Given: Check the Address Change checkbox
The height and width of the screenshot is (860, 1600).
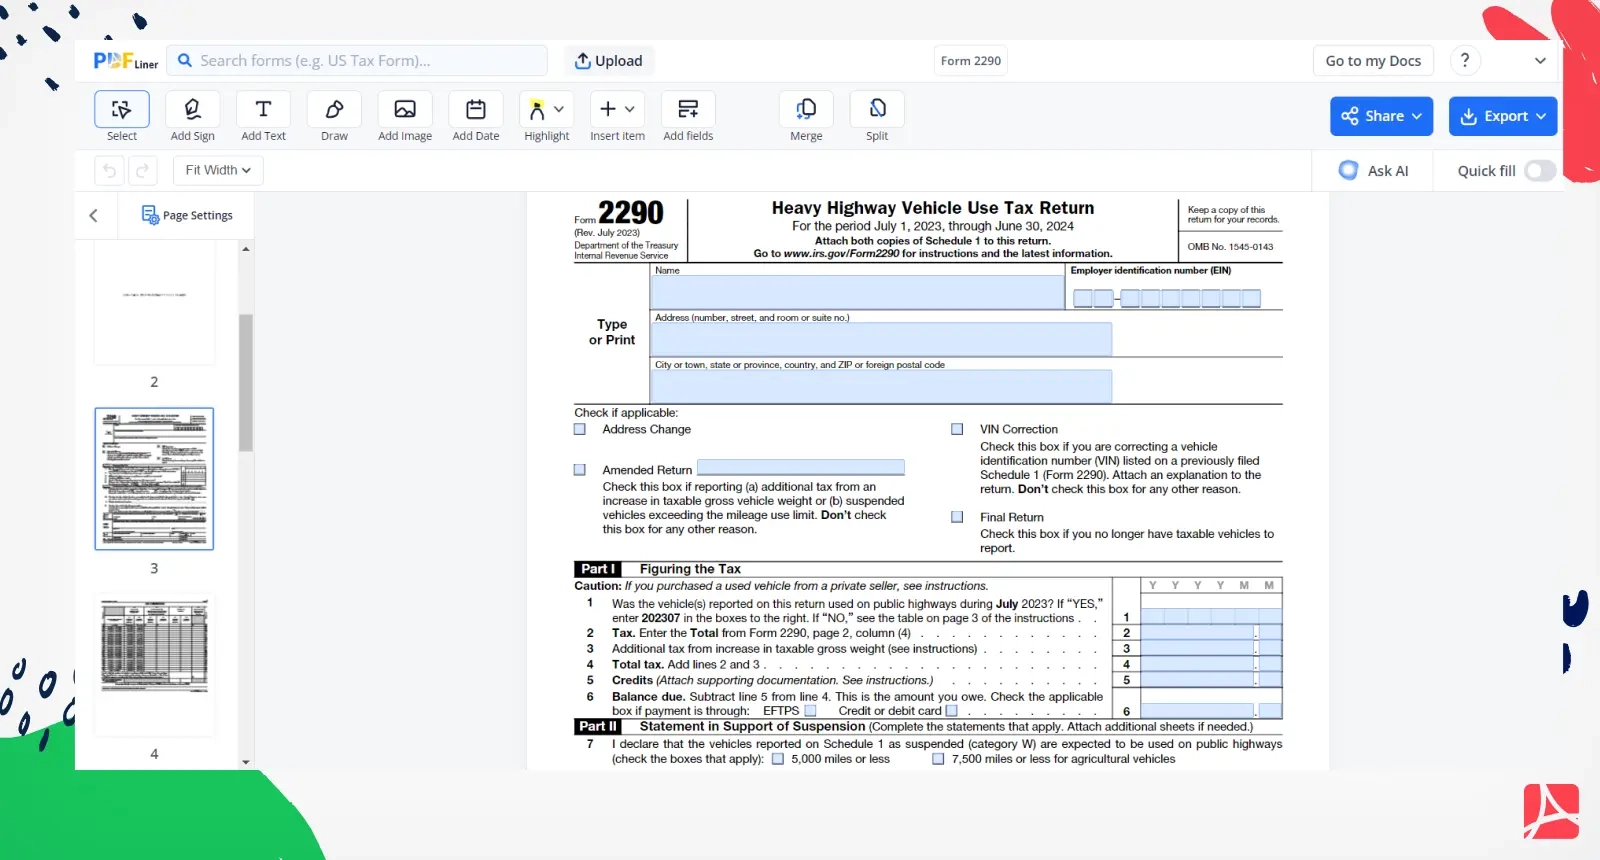Looking at the screenshot, I should pos(580,429).
